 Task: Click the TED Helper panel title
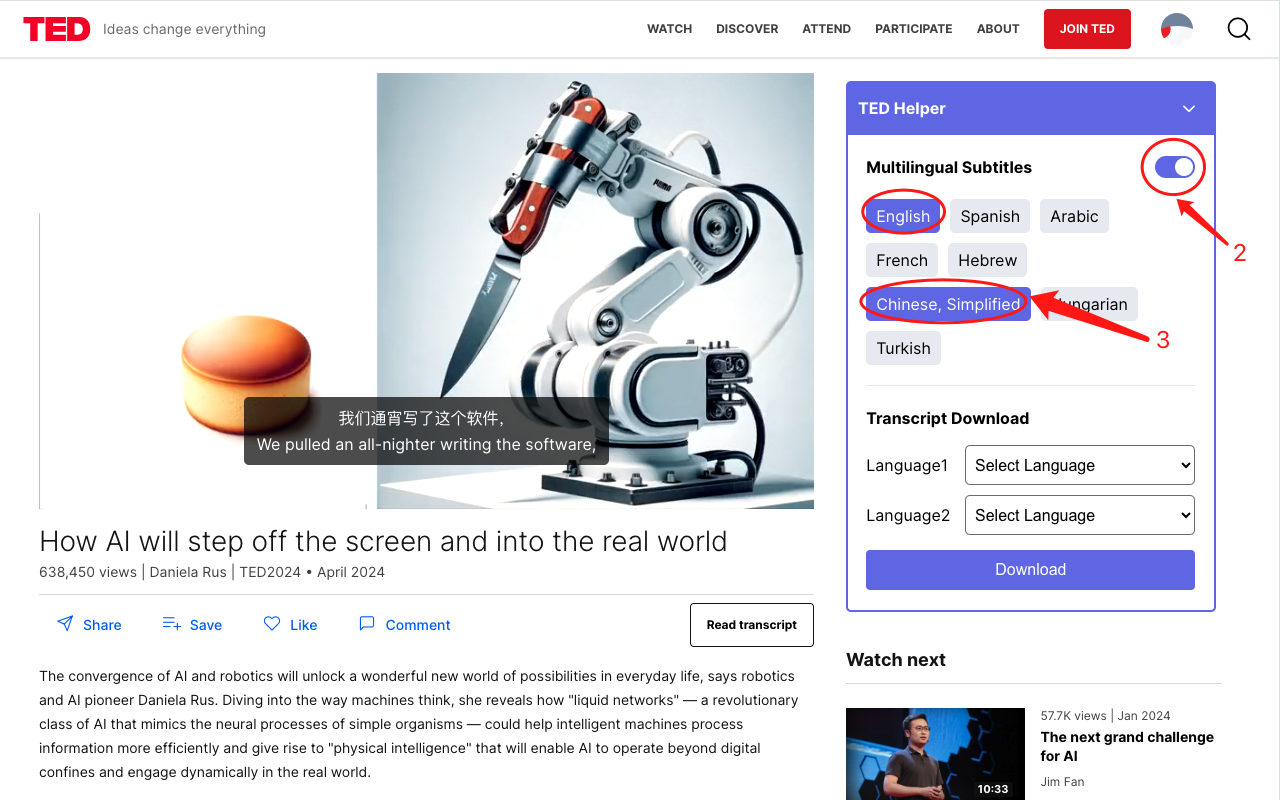click(902, 108)
